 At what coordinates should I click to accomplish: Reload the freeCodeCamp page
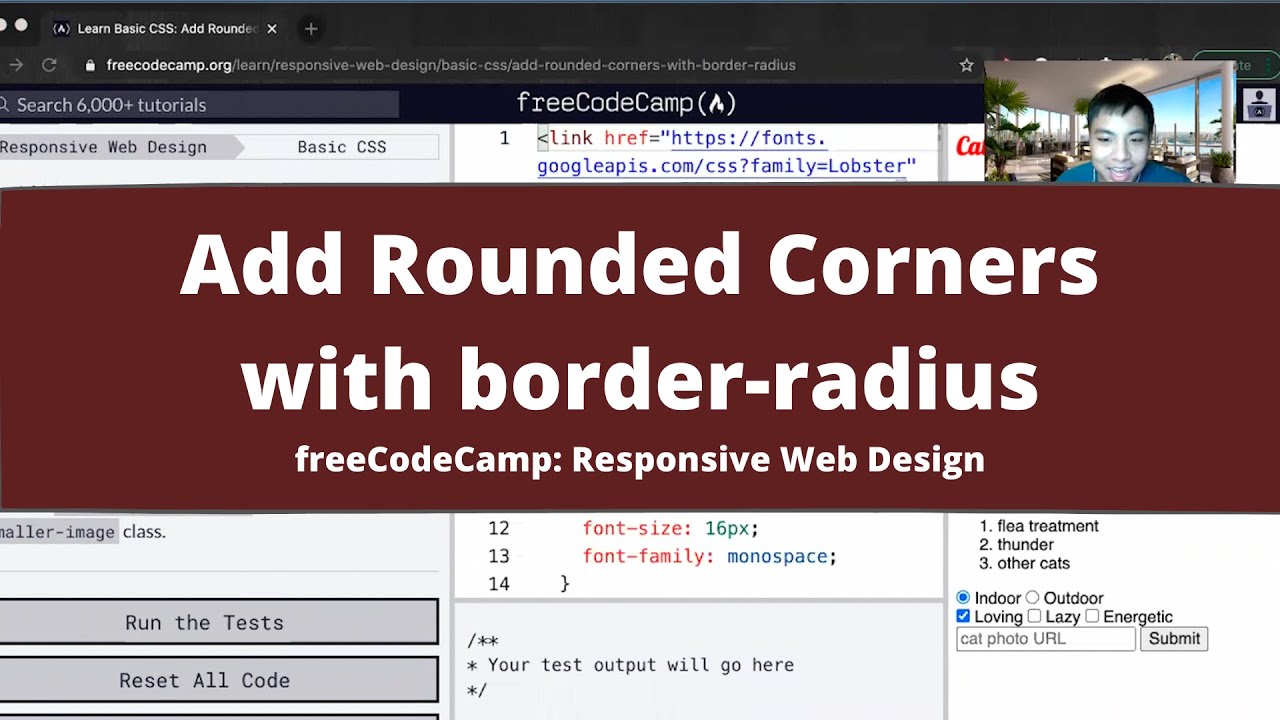[x=49, y=65]
